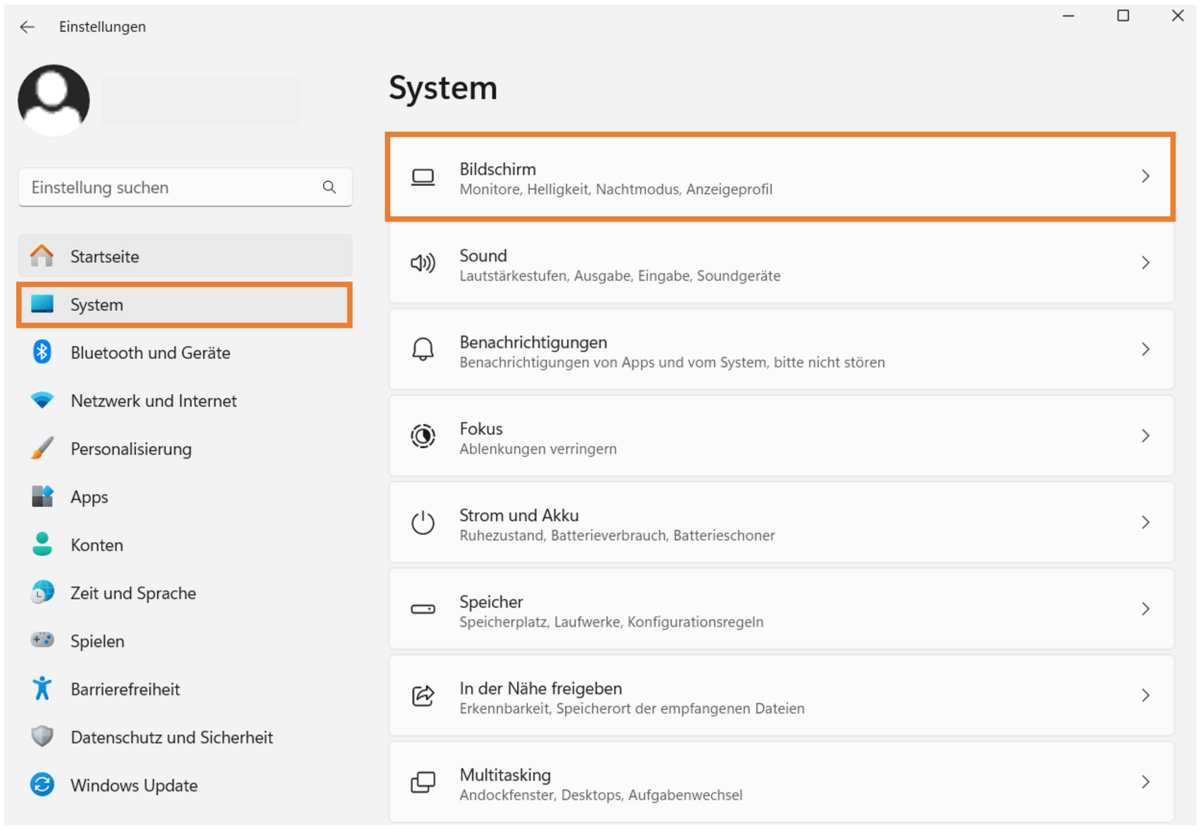Open Fokus using the right chevron
This screenshot has width=1200, height=831.
(x=1146, y=436)
